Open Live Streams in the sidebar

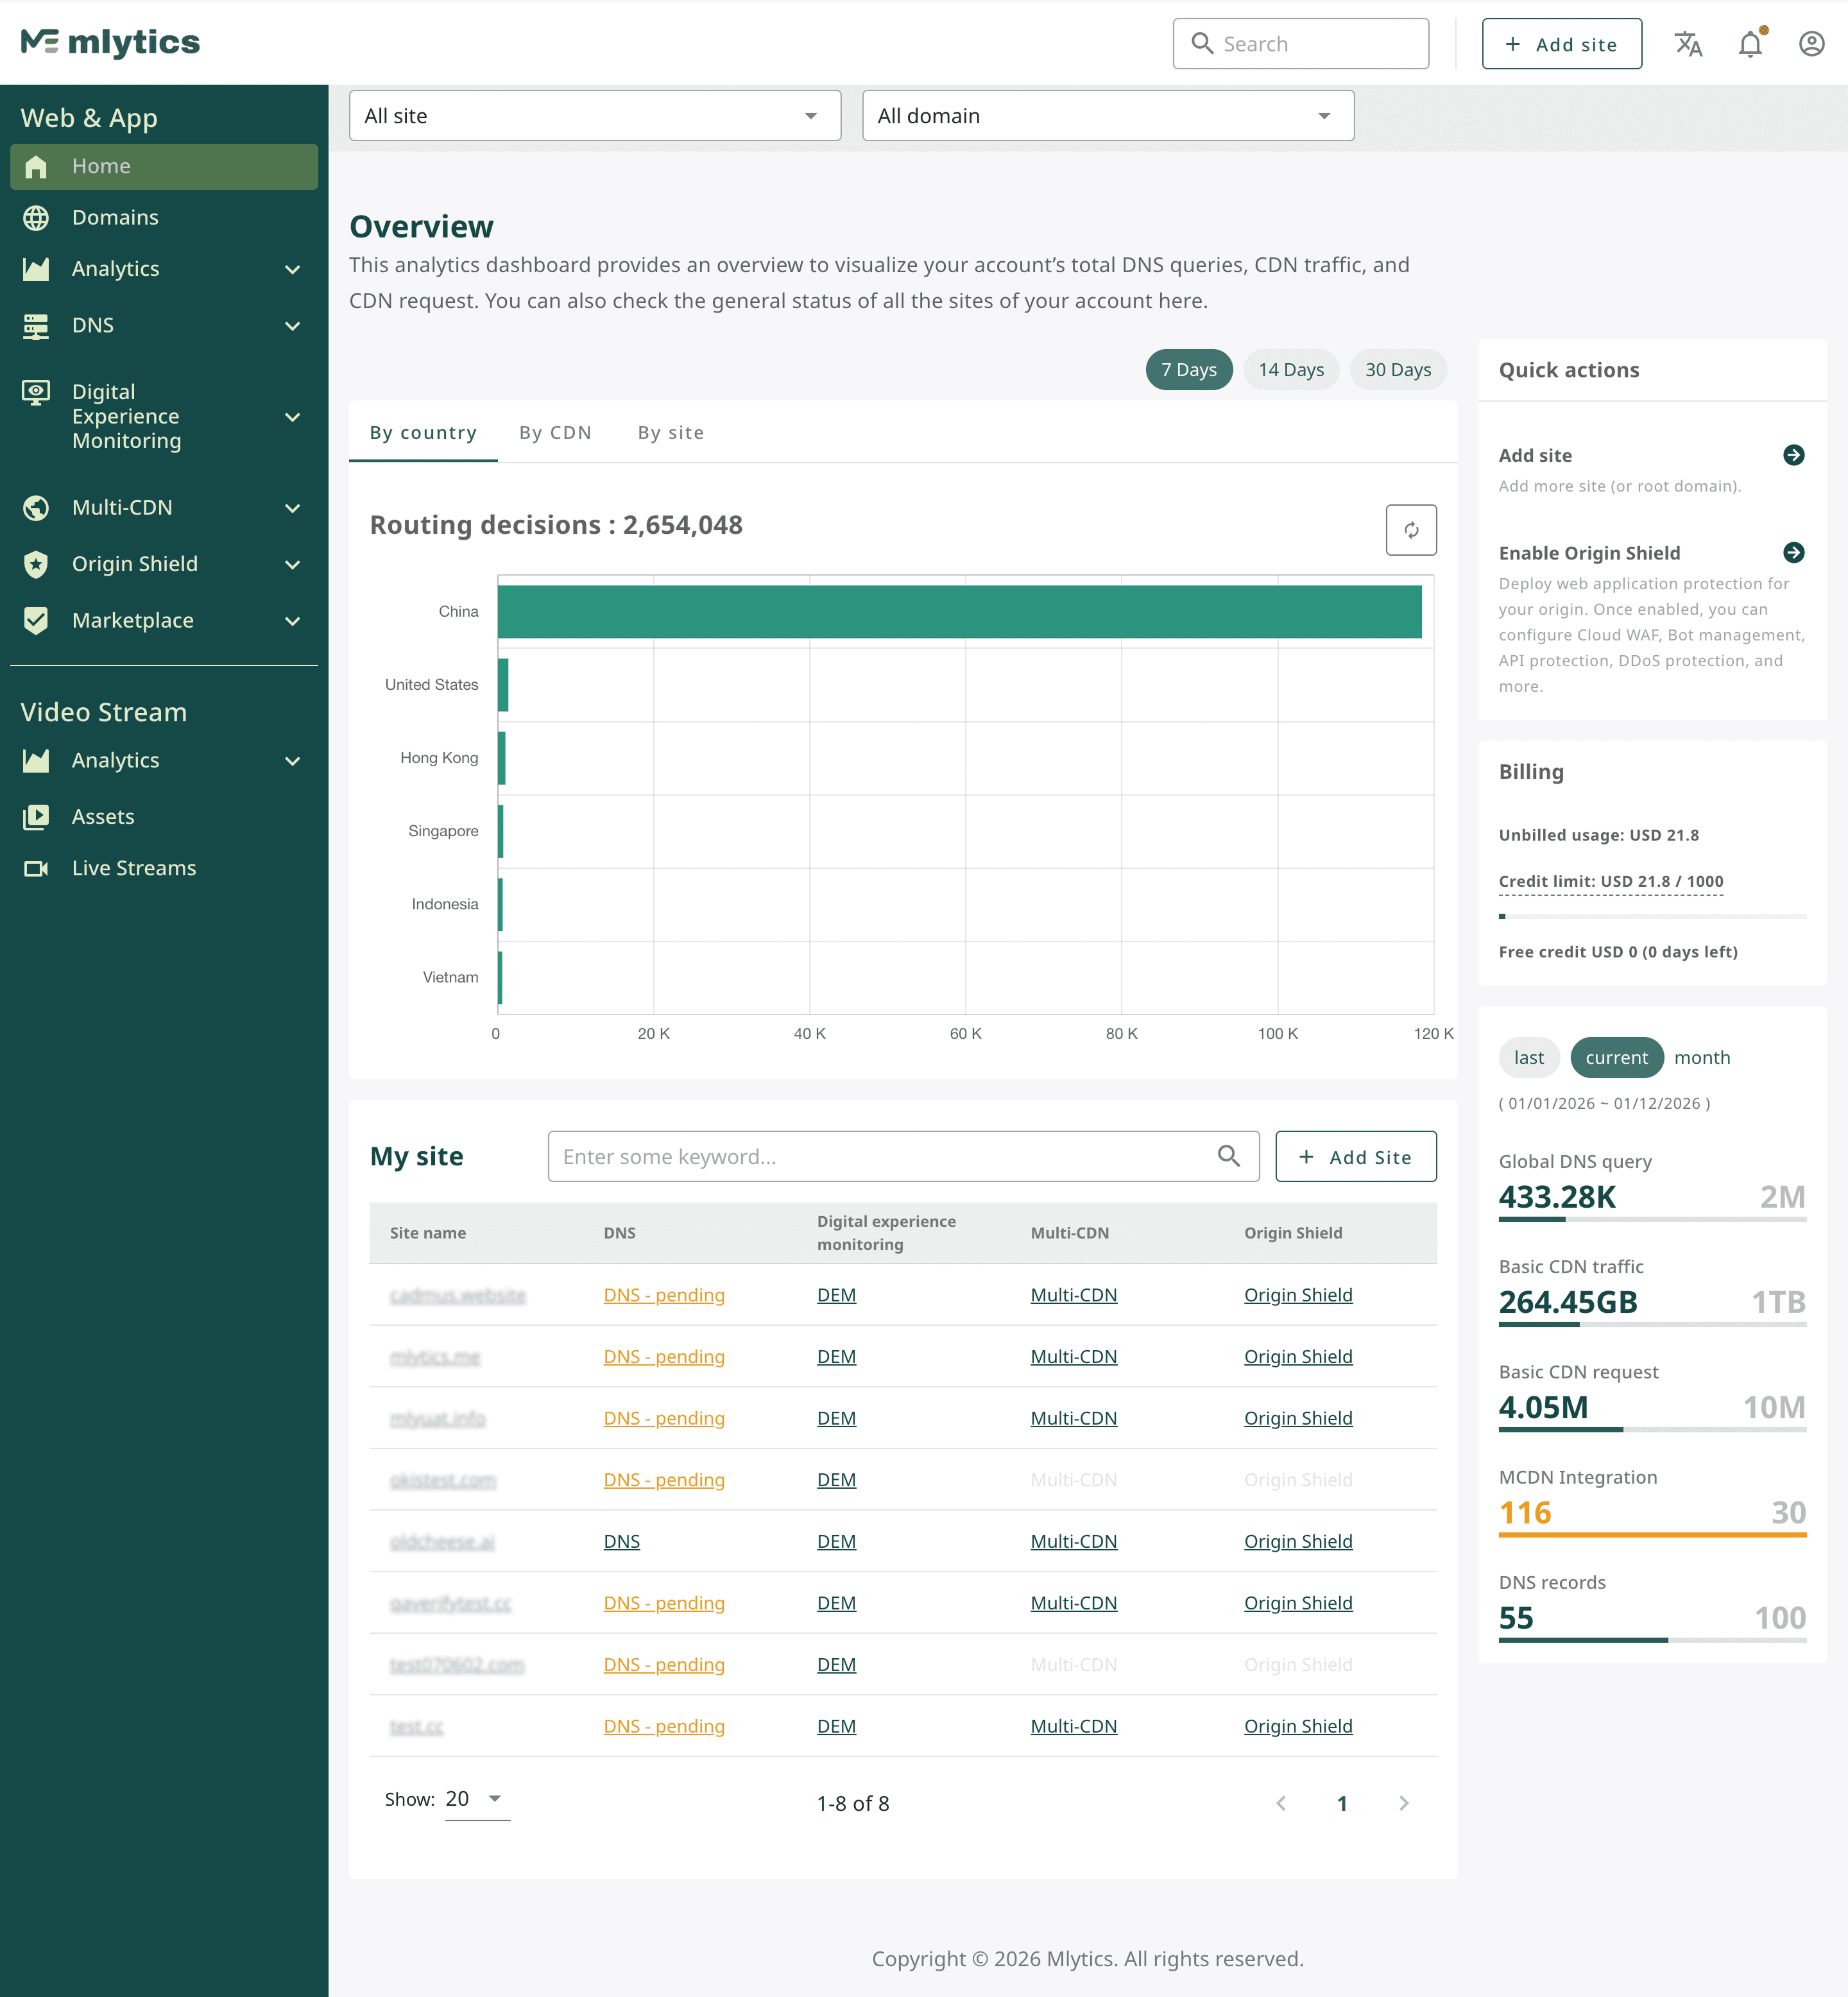pos(133,868)
